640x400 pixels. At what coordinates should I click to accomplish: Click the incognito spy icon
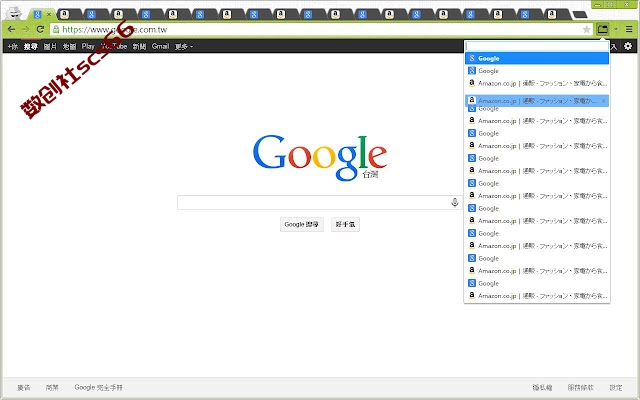click(14, 13)
